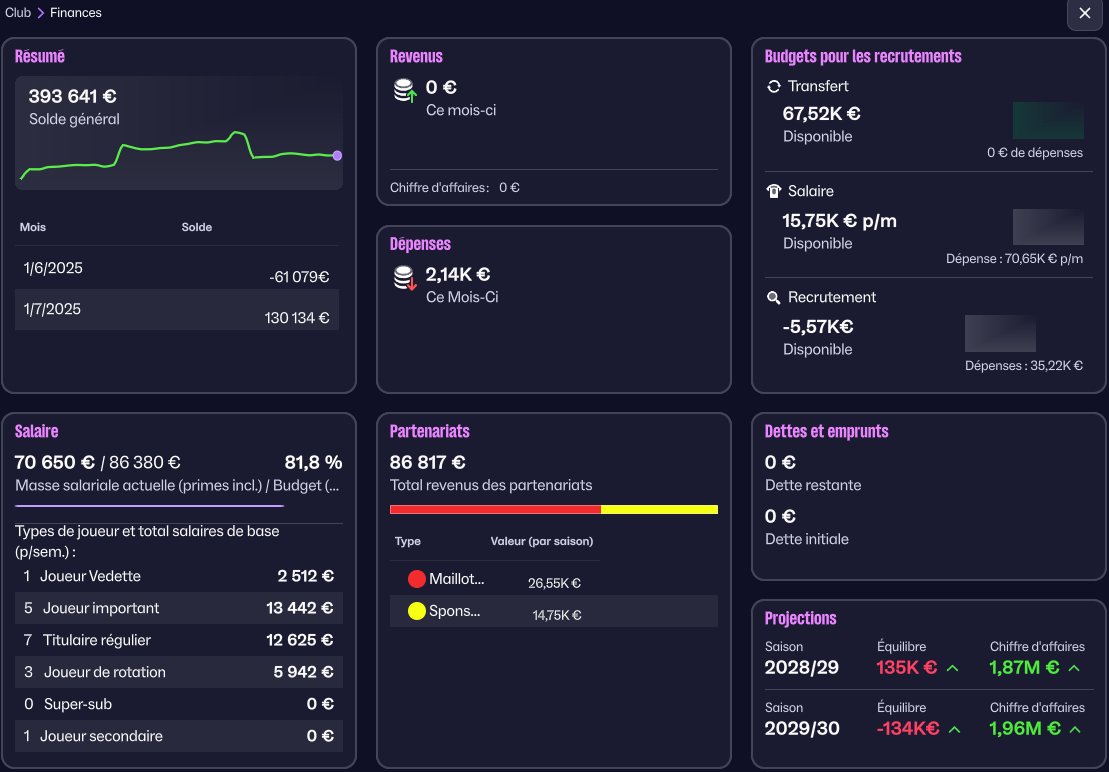Screen dimensions: 1109x772
Task: Open the Projections panel title
Action: click(x=801, y=619)
